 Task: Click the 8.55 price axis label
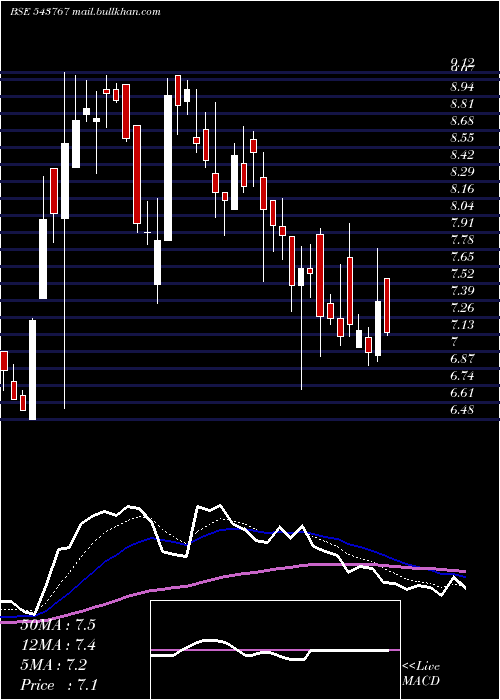[x=462, y=138]
